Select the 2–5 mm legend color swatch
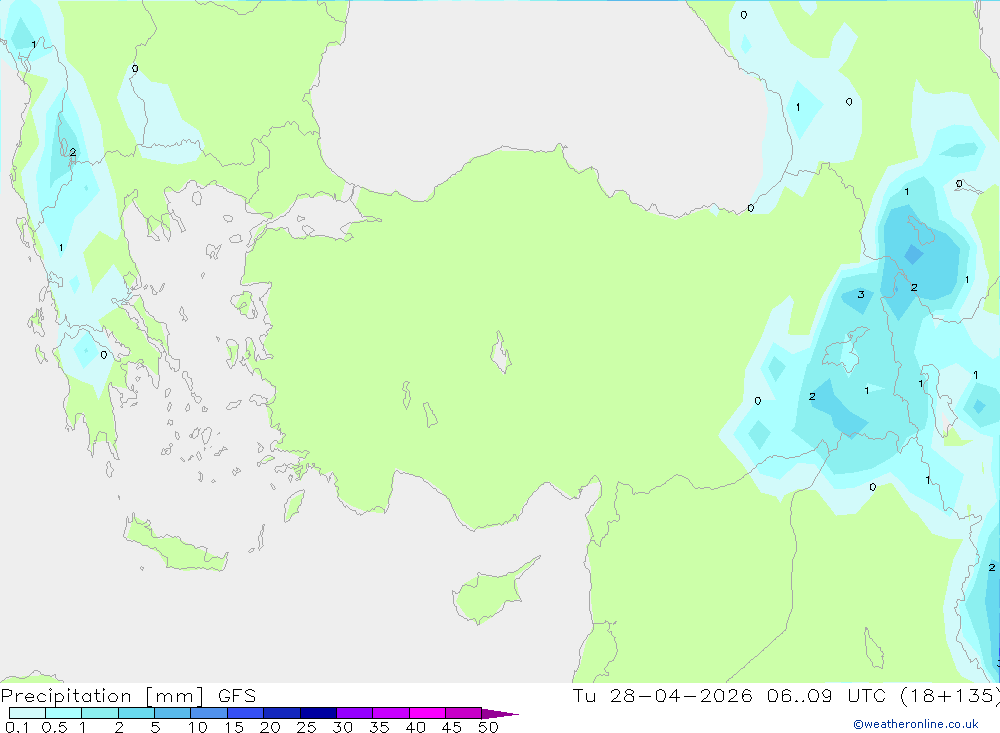This screenshot has width=1000, height=733. point(136,713)
